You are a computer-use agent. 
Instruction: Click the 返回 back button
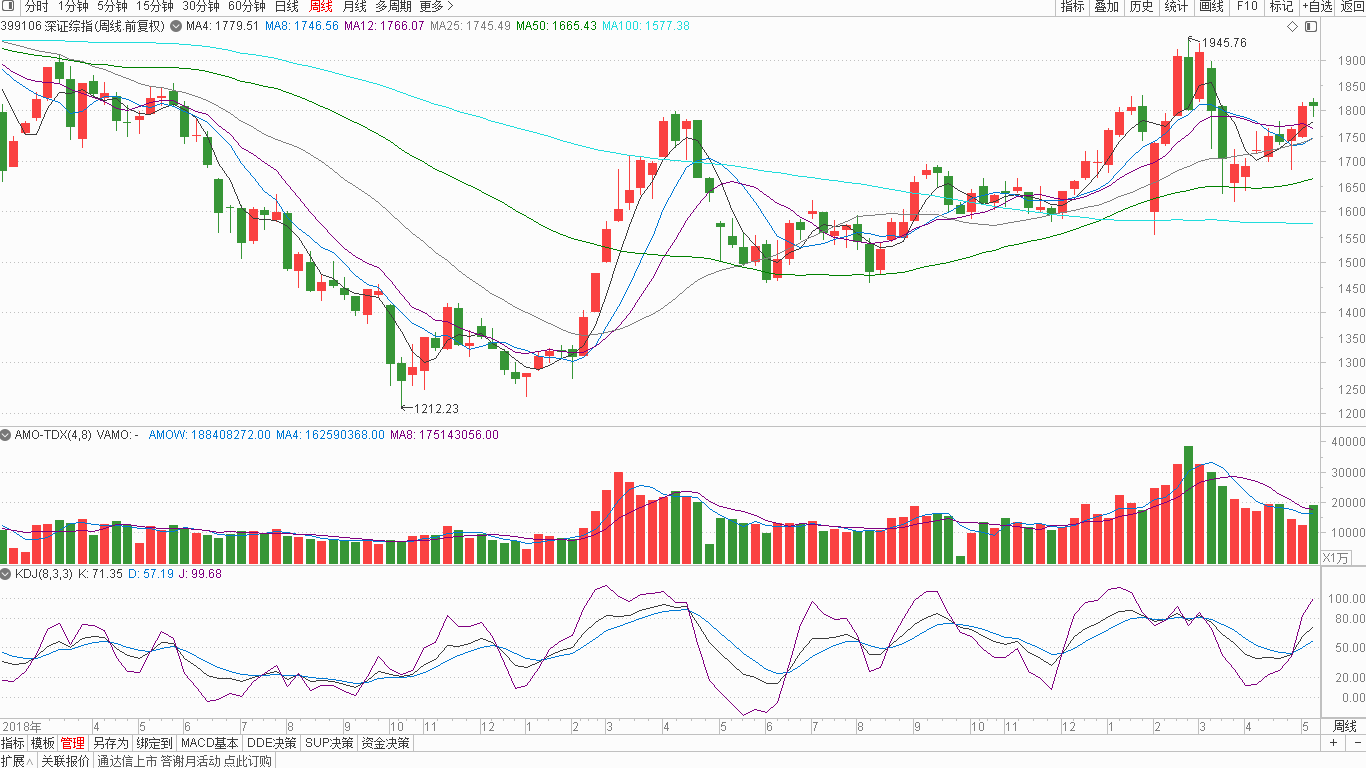[1352, 6]
